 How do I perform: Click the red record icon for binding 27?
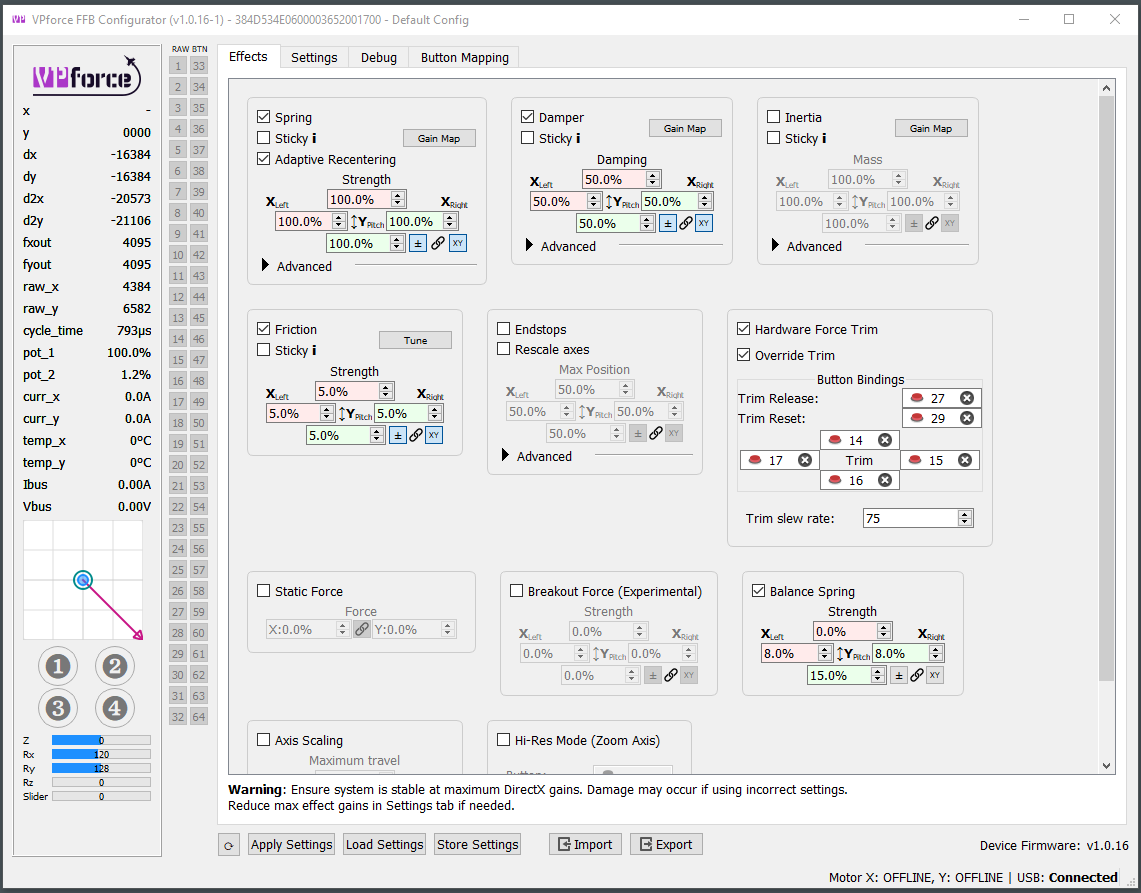(x=917, y=398)
